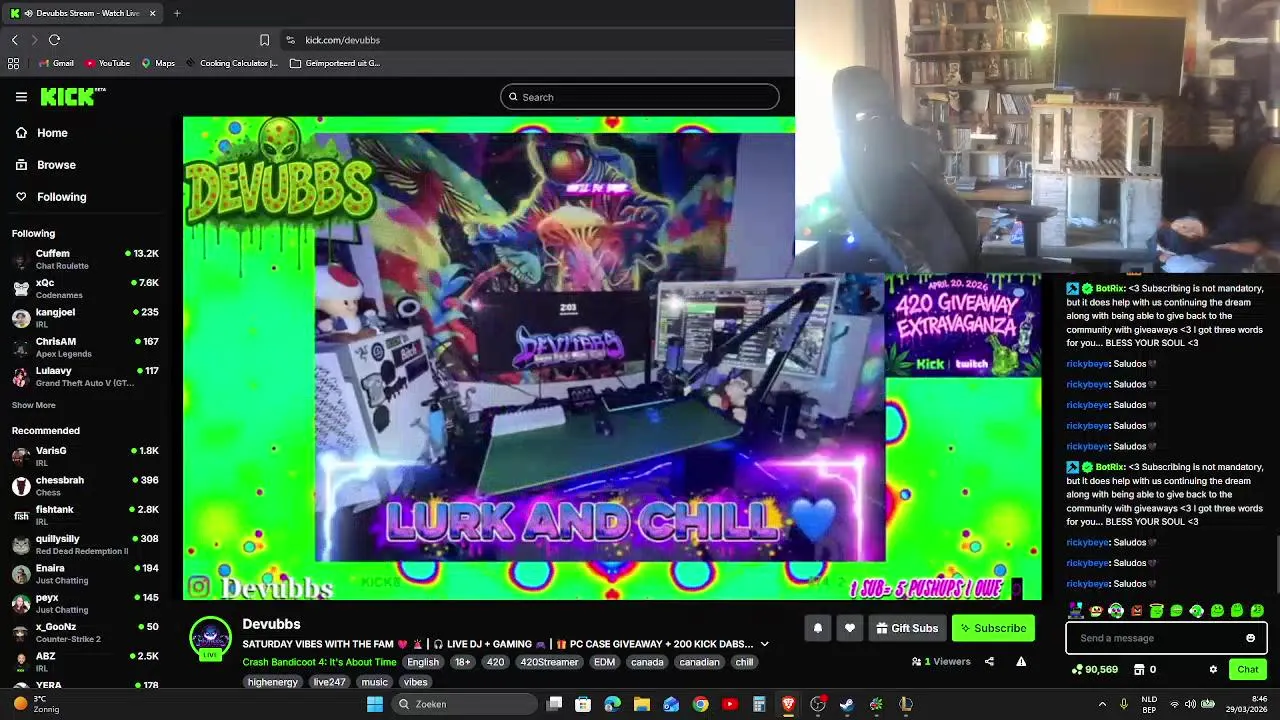Click the viewers count icon
Viewport: 1280px width, 720px height.
(916, 661)
